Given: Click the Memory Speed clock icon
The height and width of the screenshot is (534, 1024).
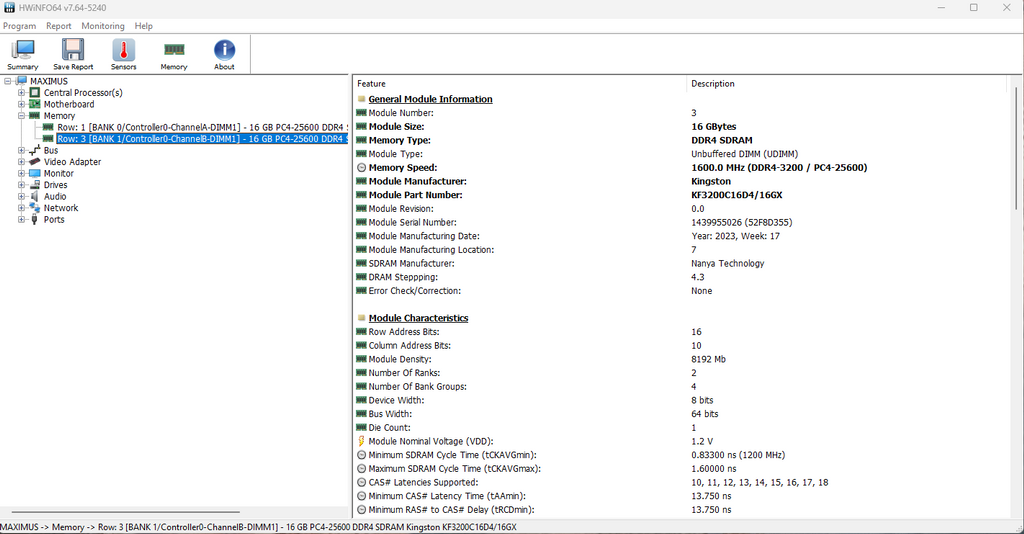Looking at the screenshot, I should click(361, 168).
